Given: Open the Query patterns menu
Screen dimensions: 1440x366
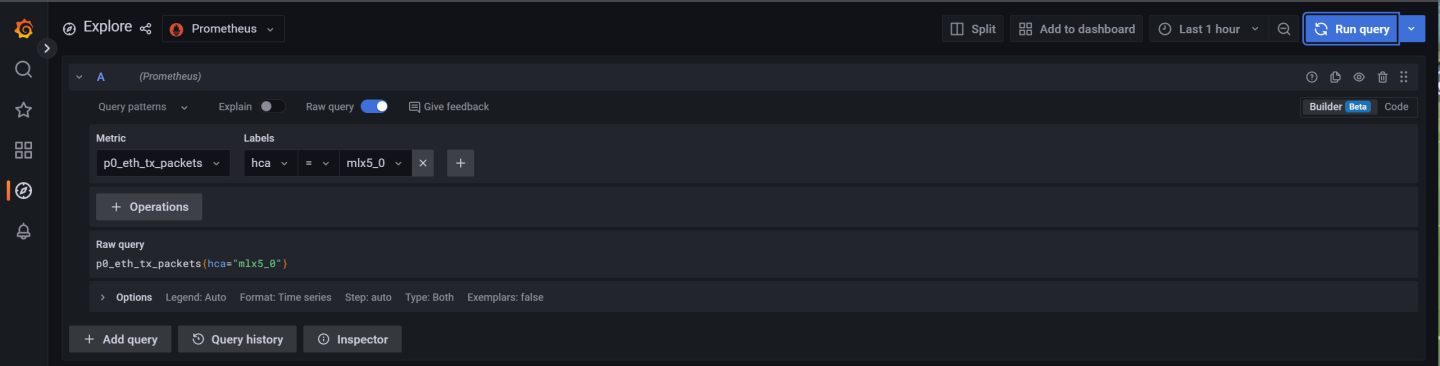Looking at the screenshot, I should click(x=143, y=106).
